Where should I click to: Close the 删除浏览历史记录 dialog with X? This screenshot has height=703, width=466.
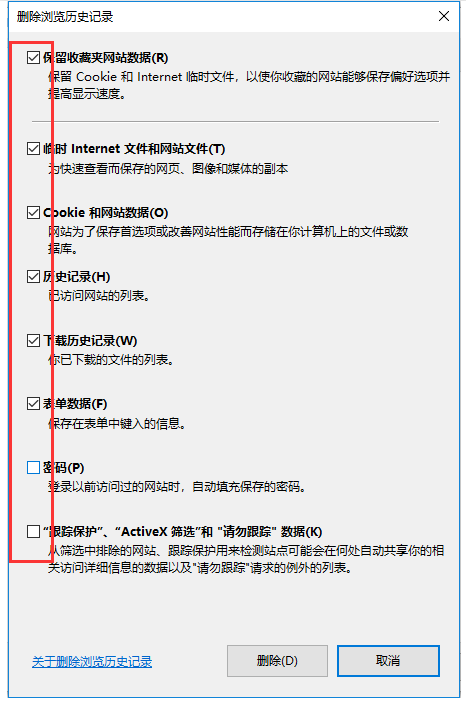444,16
